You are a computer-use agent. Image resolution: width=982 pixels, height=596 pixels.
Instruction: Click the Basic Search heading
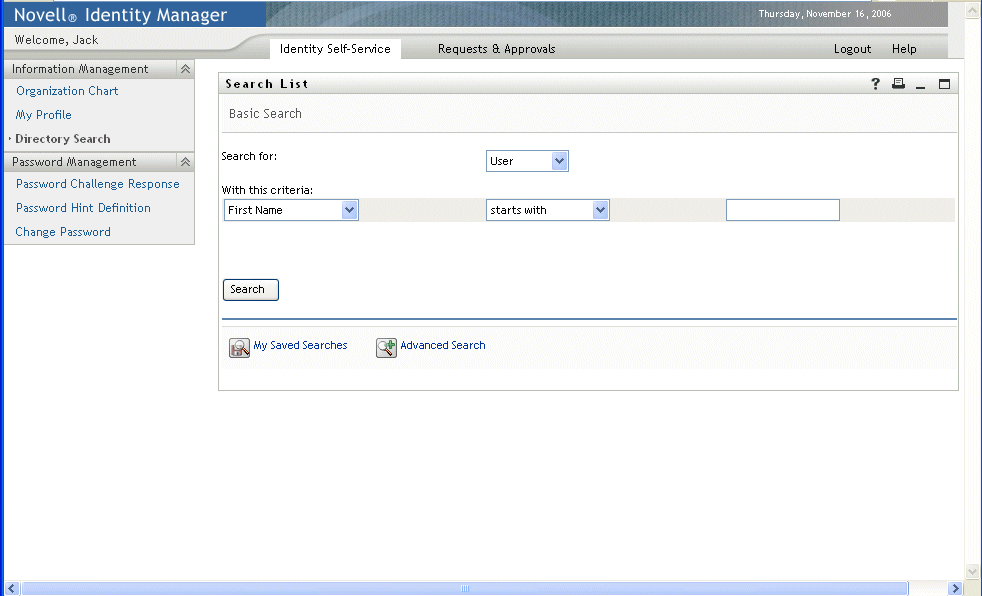coord(265,114)
